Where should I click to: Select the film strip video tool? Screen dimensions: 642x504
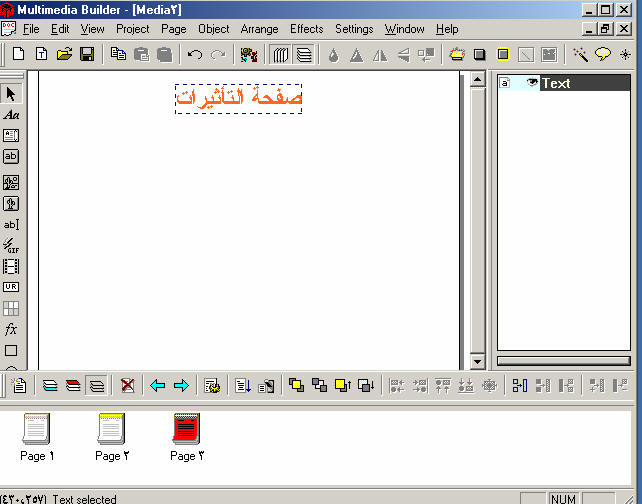click(11, 267)
